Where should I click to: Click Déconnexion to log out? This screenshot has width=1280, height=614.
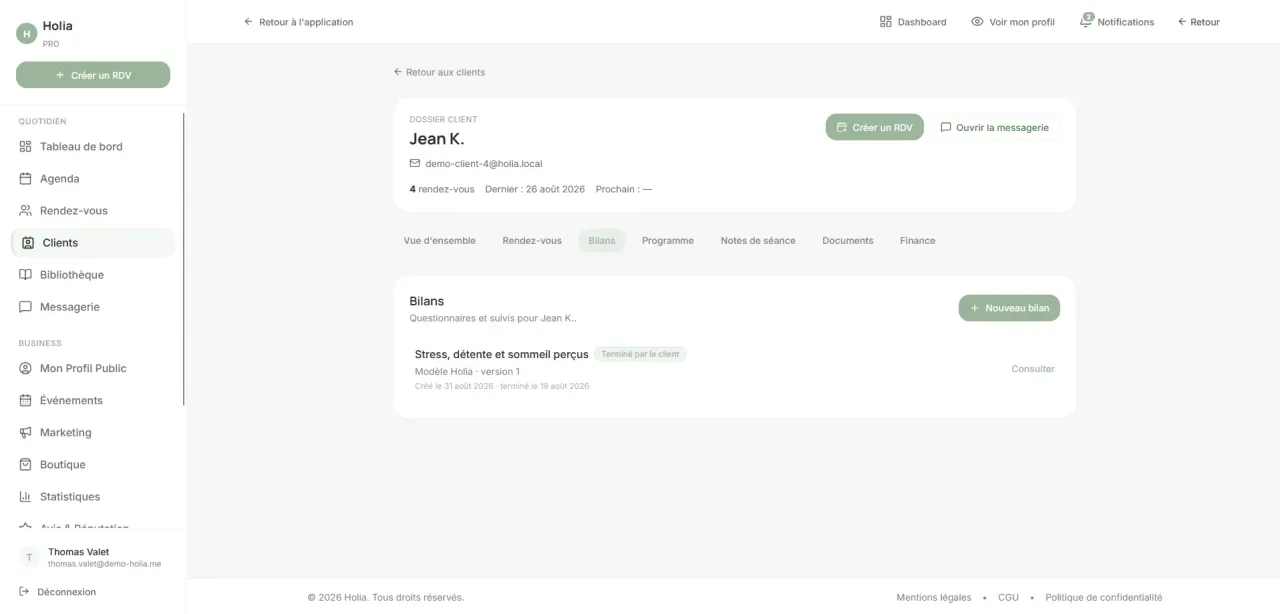(x=58, y=592)
